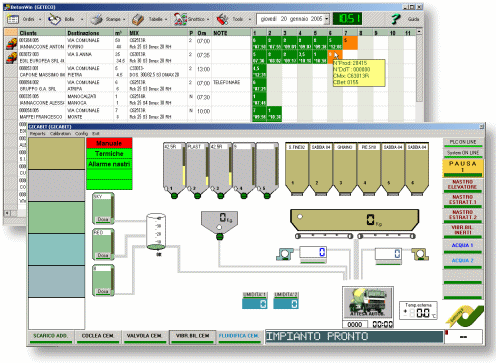496x363 pixels.
Task: Toggle the PAUSA button
Action: (x=463, y=168)
